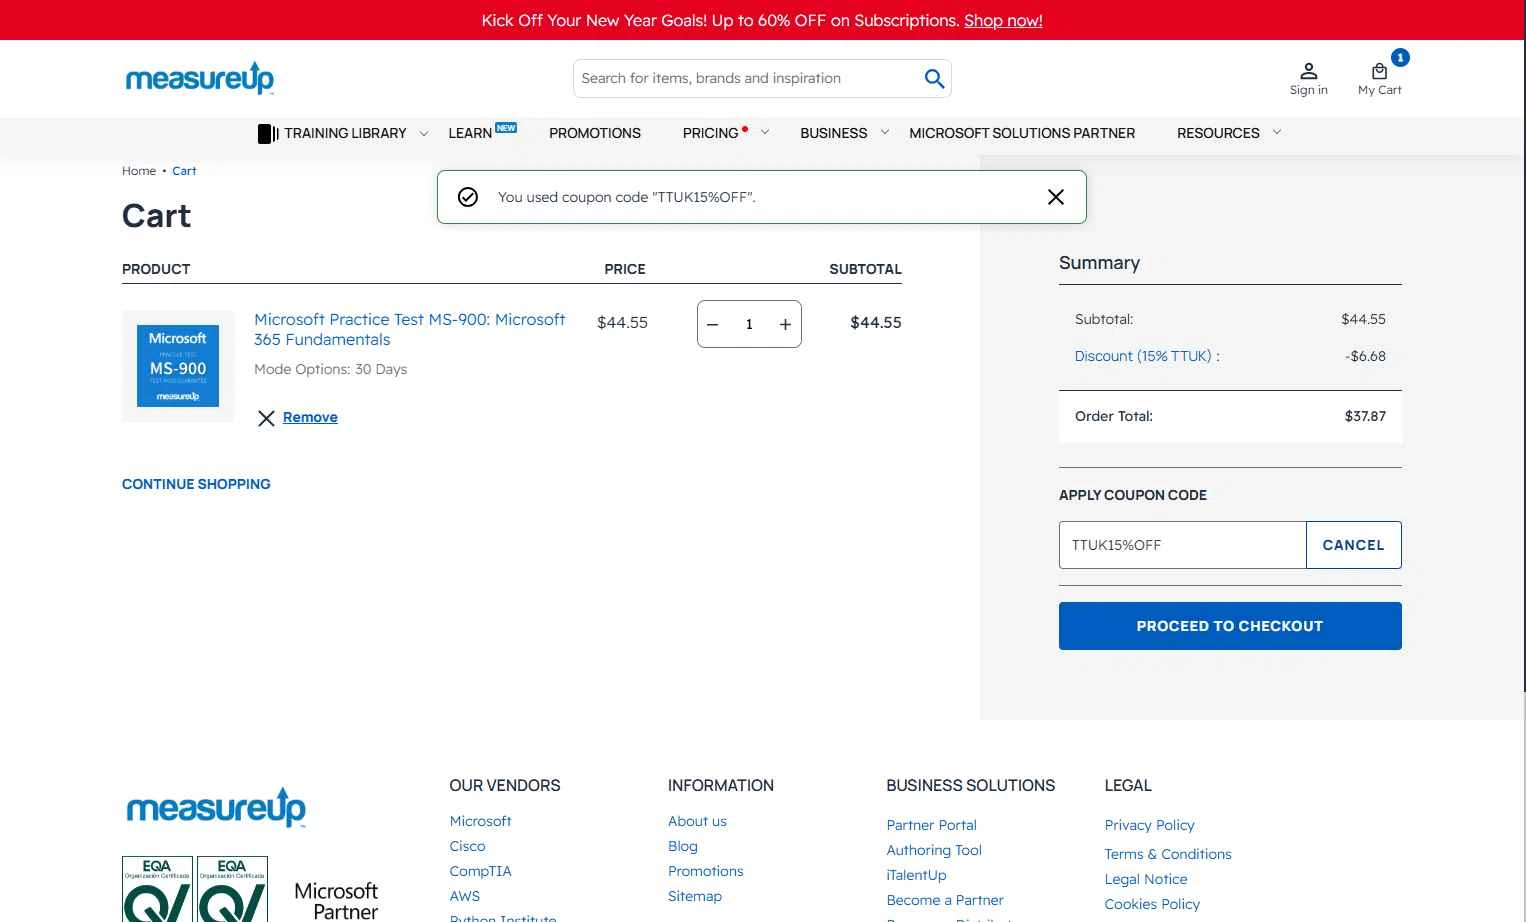Image resolution: width=1526 pixels, height=922 pixels.
Task: Click the quantity value field
Action: point(749,325)
